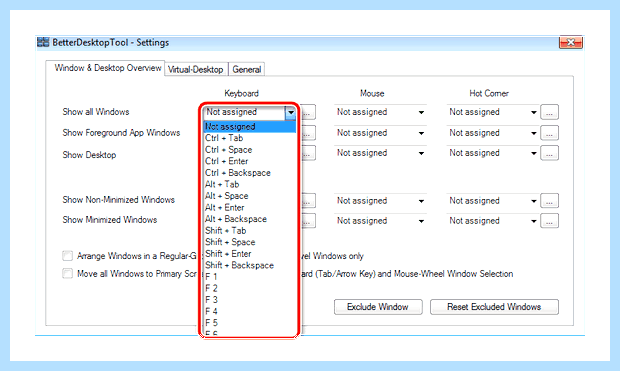Viewport: 620px width, 371px height.
Task: Choose Ctrl + Space from the list
Action: 250,150
